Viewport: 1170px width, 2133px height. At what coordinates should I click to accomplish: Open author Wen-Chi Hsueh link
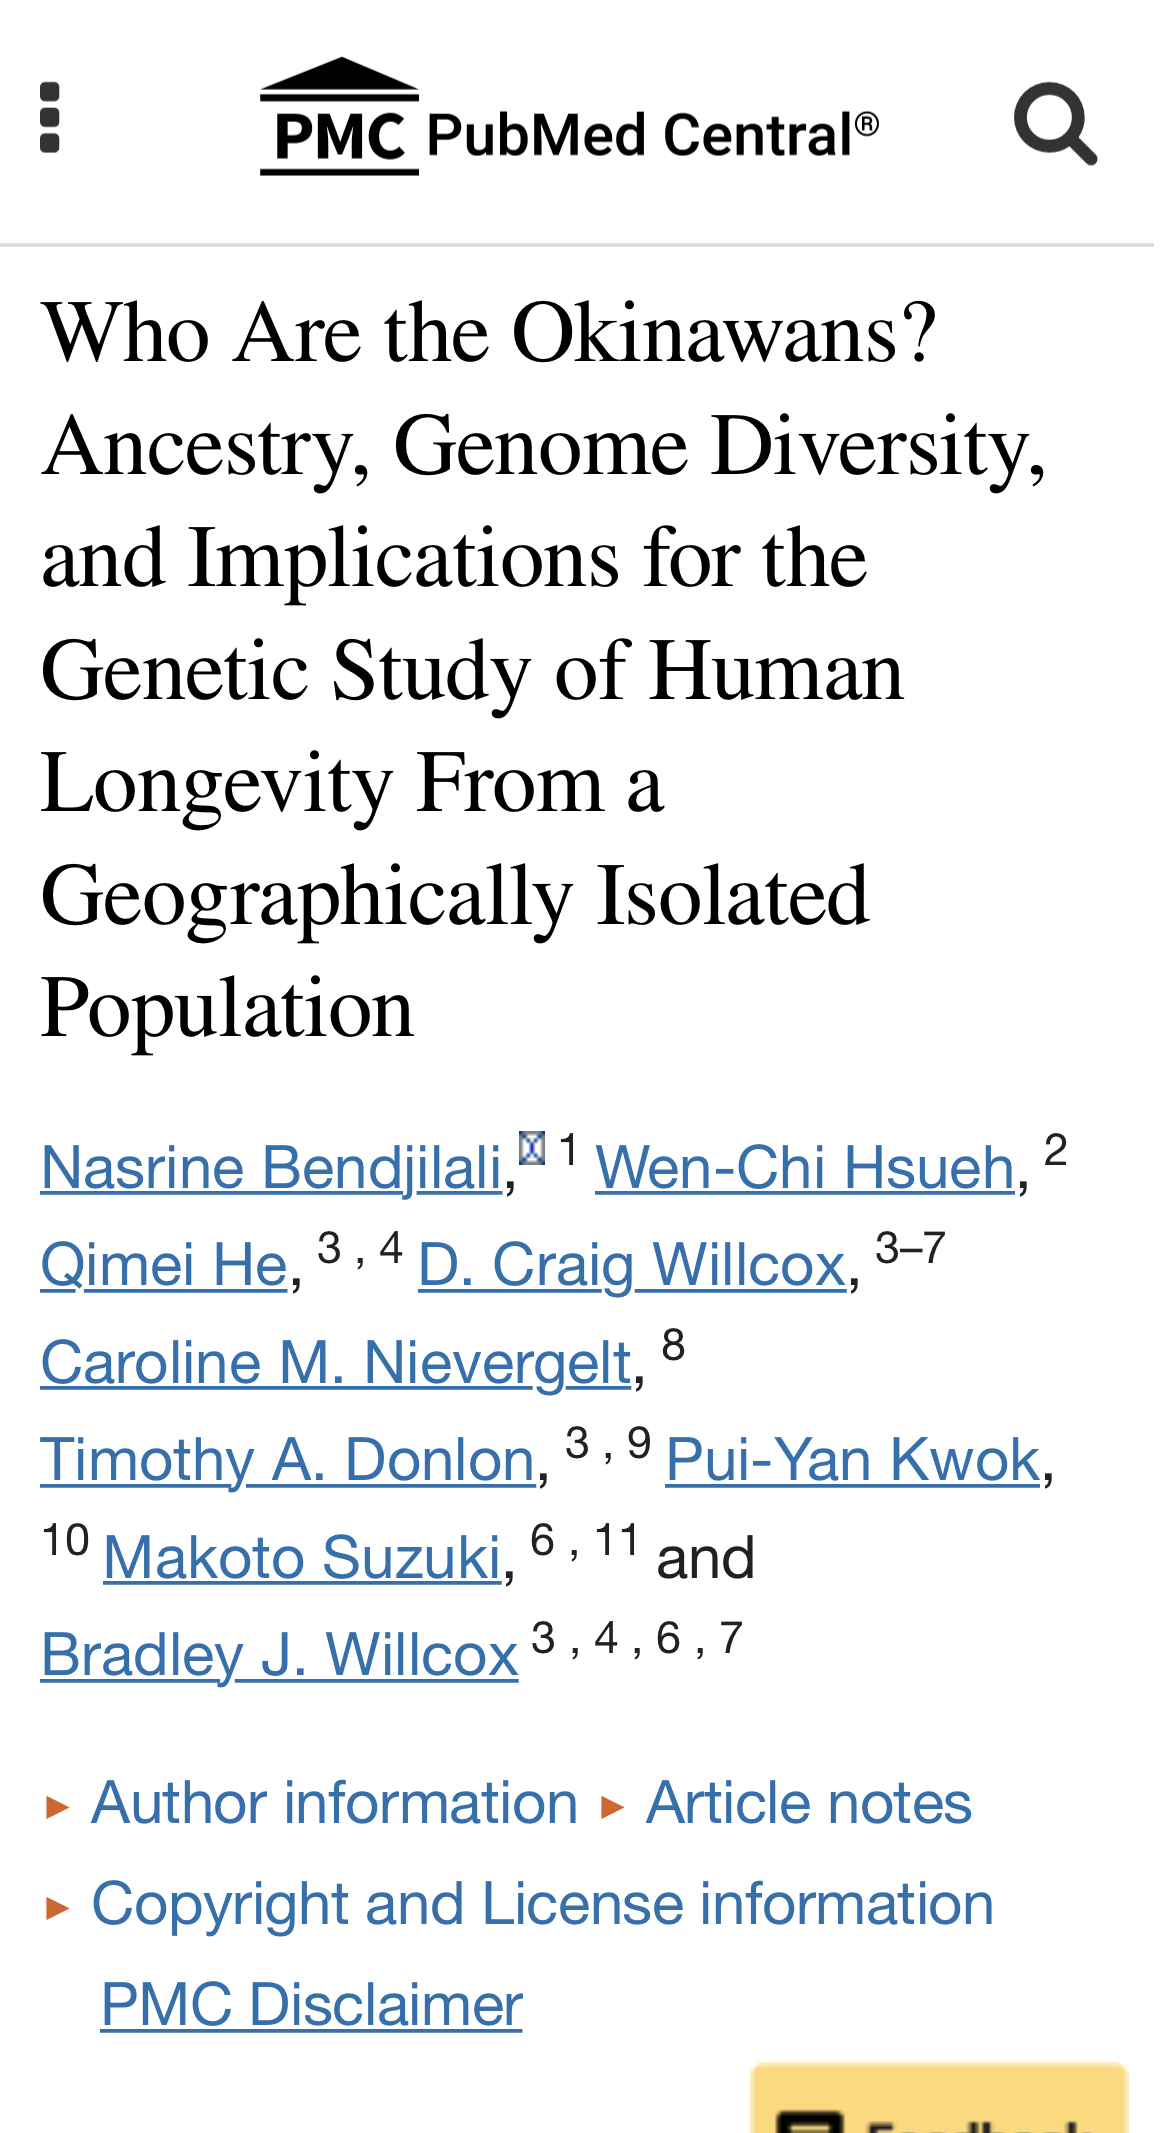click(805, 1167)
